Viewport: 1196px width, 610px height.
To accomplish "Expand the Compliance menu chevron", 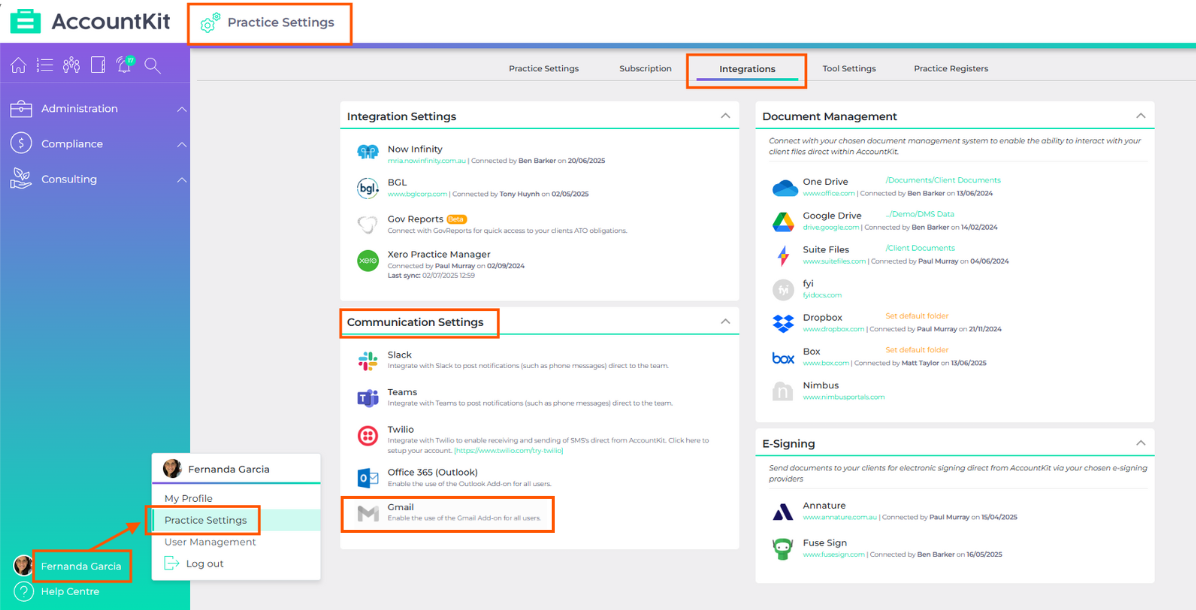I will click(x=182, y=144).
